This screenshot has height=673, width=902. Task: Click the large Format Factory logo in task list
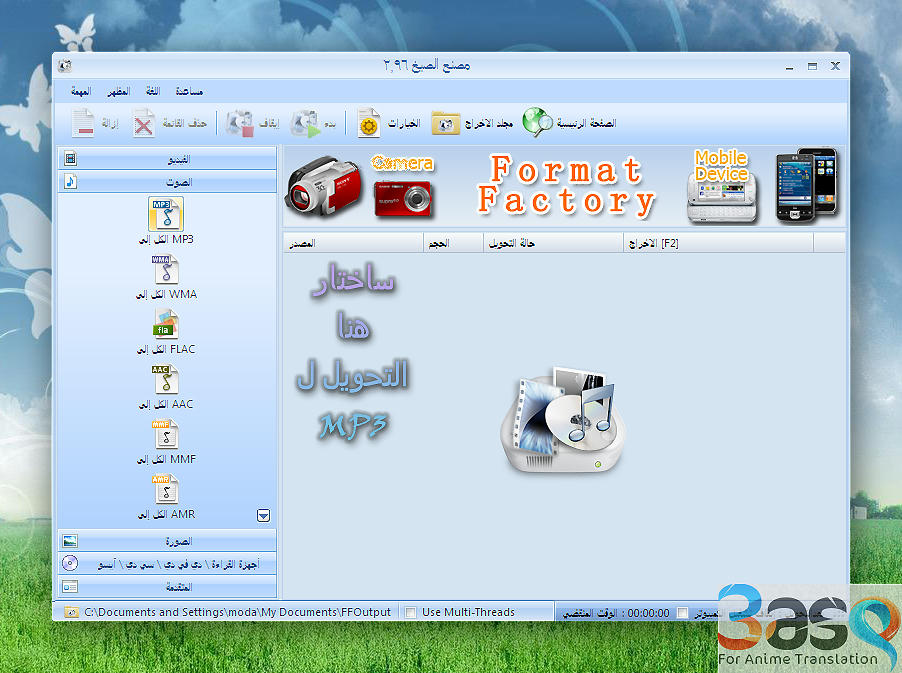[564, 420]
